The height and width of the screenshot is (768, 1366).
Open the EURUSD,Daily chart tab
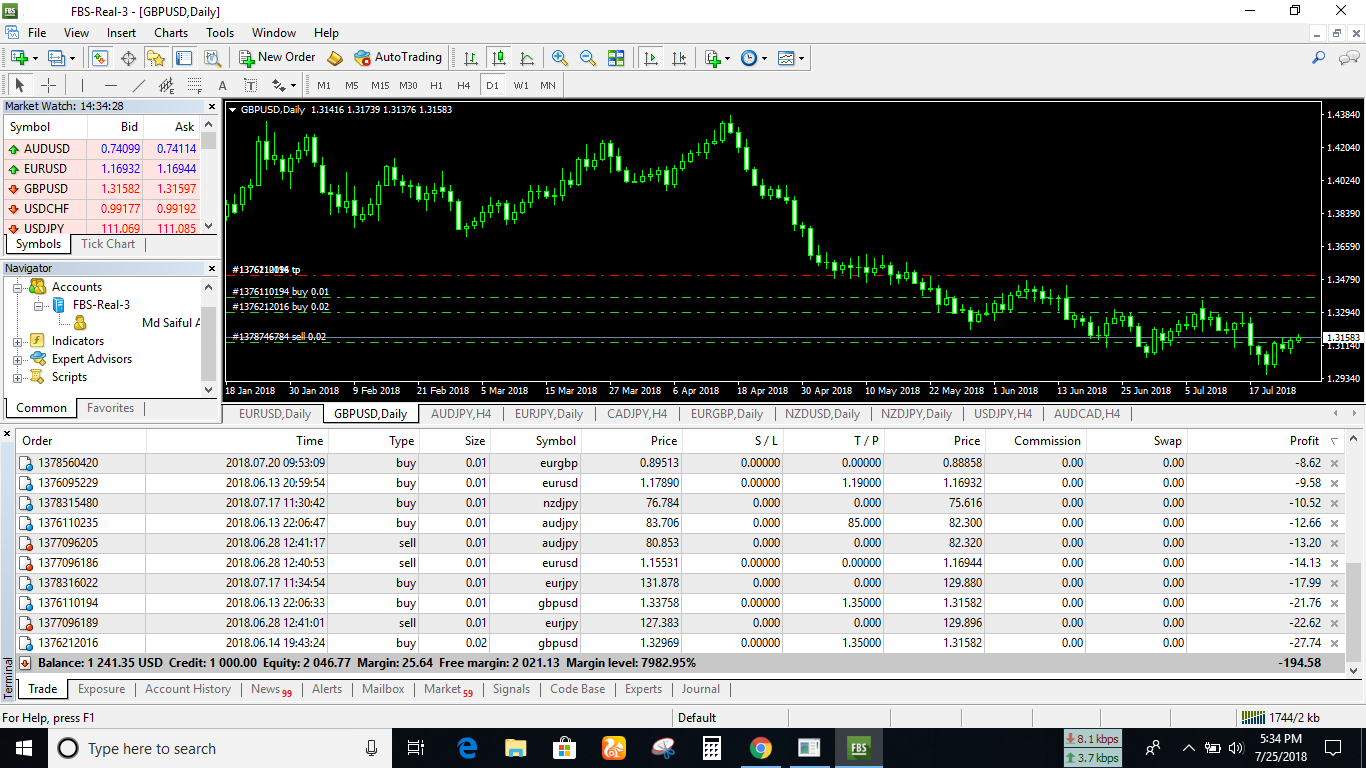click(274, 414)
